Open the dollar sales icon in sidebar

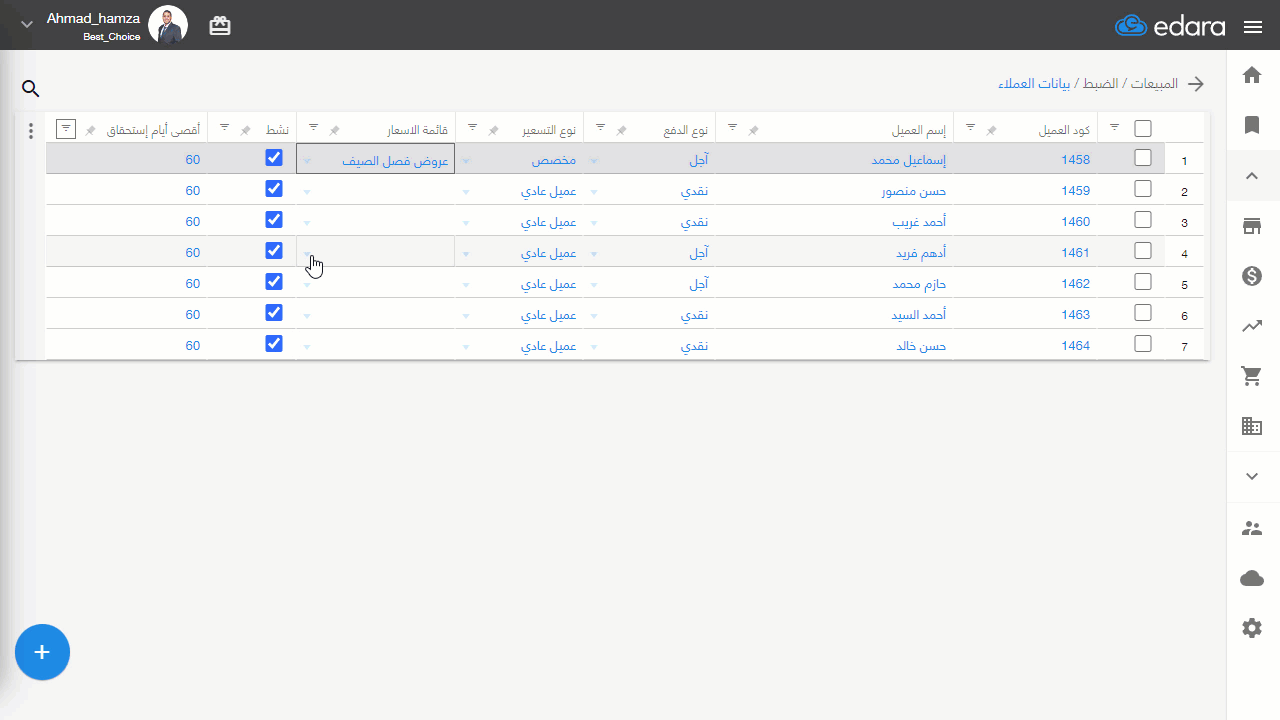(x=1252, y=276)
